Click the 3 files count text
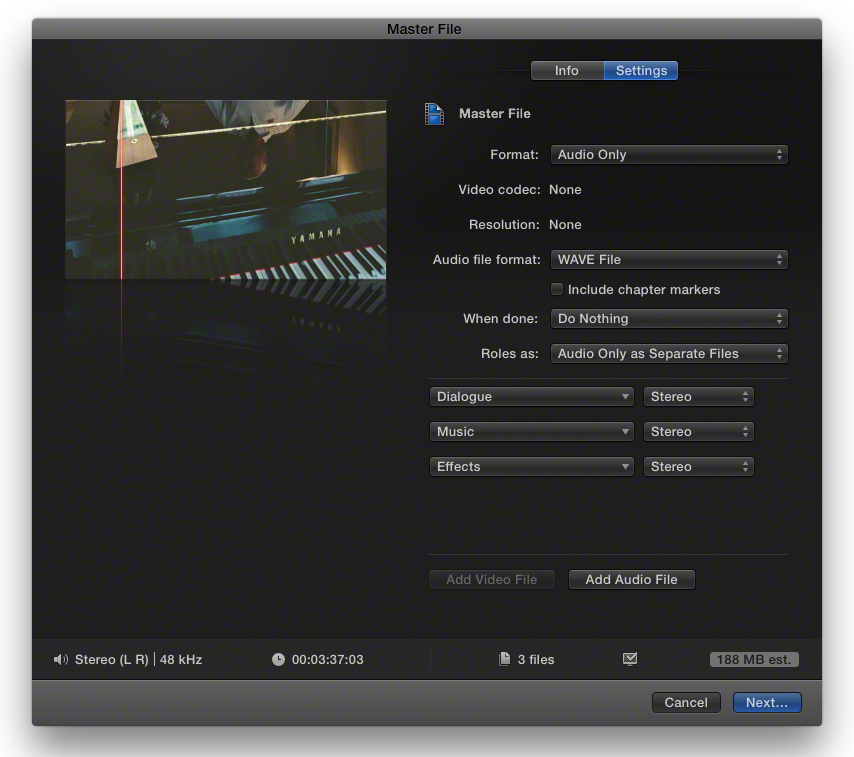Image resolution: width=854 pixels, height=757 pixels. click(536, 660)
